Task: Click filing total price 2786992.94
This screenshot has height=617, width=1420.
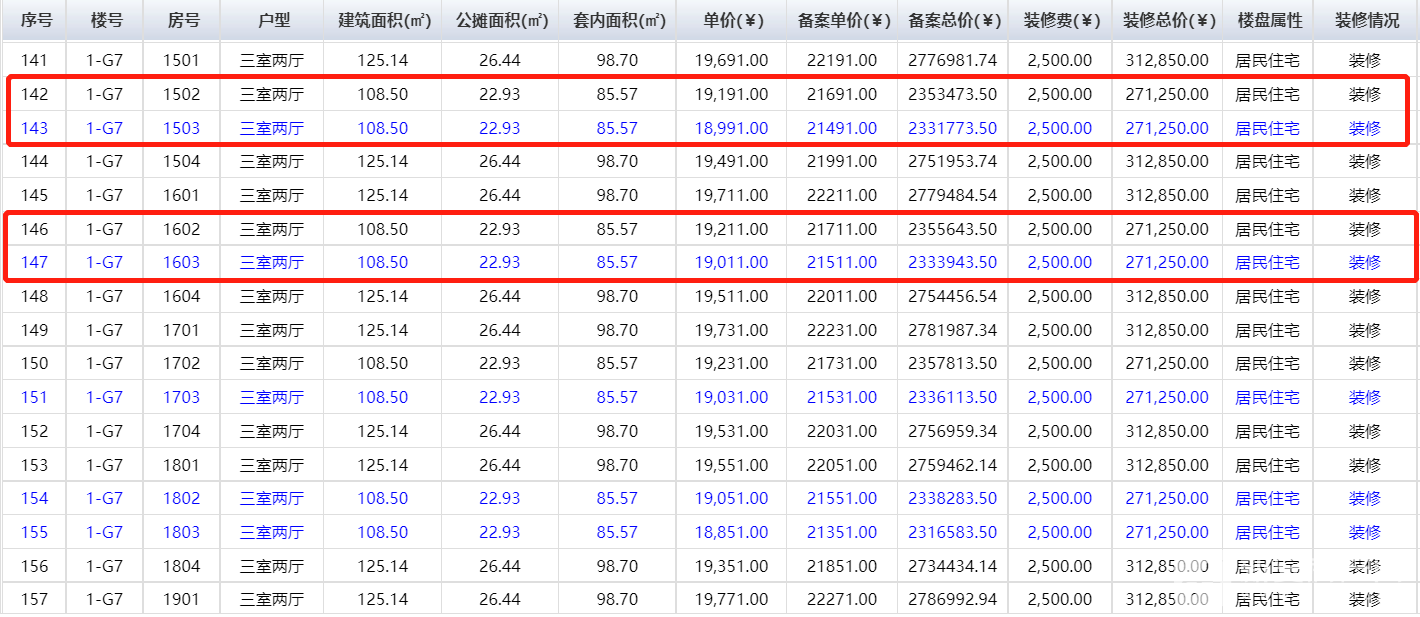Action: [953, 599]
